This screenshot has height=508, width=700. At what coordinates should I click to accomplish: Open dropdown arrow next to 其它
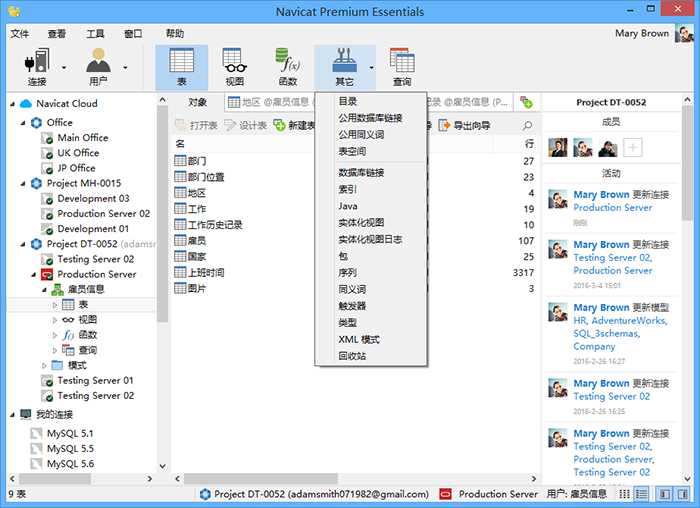[371, 68]
